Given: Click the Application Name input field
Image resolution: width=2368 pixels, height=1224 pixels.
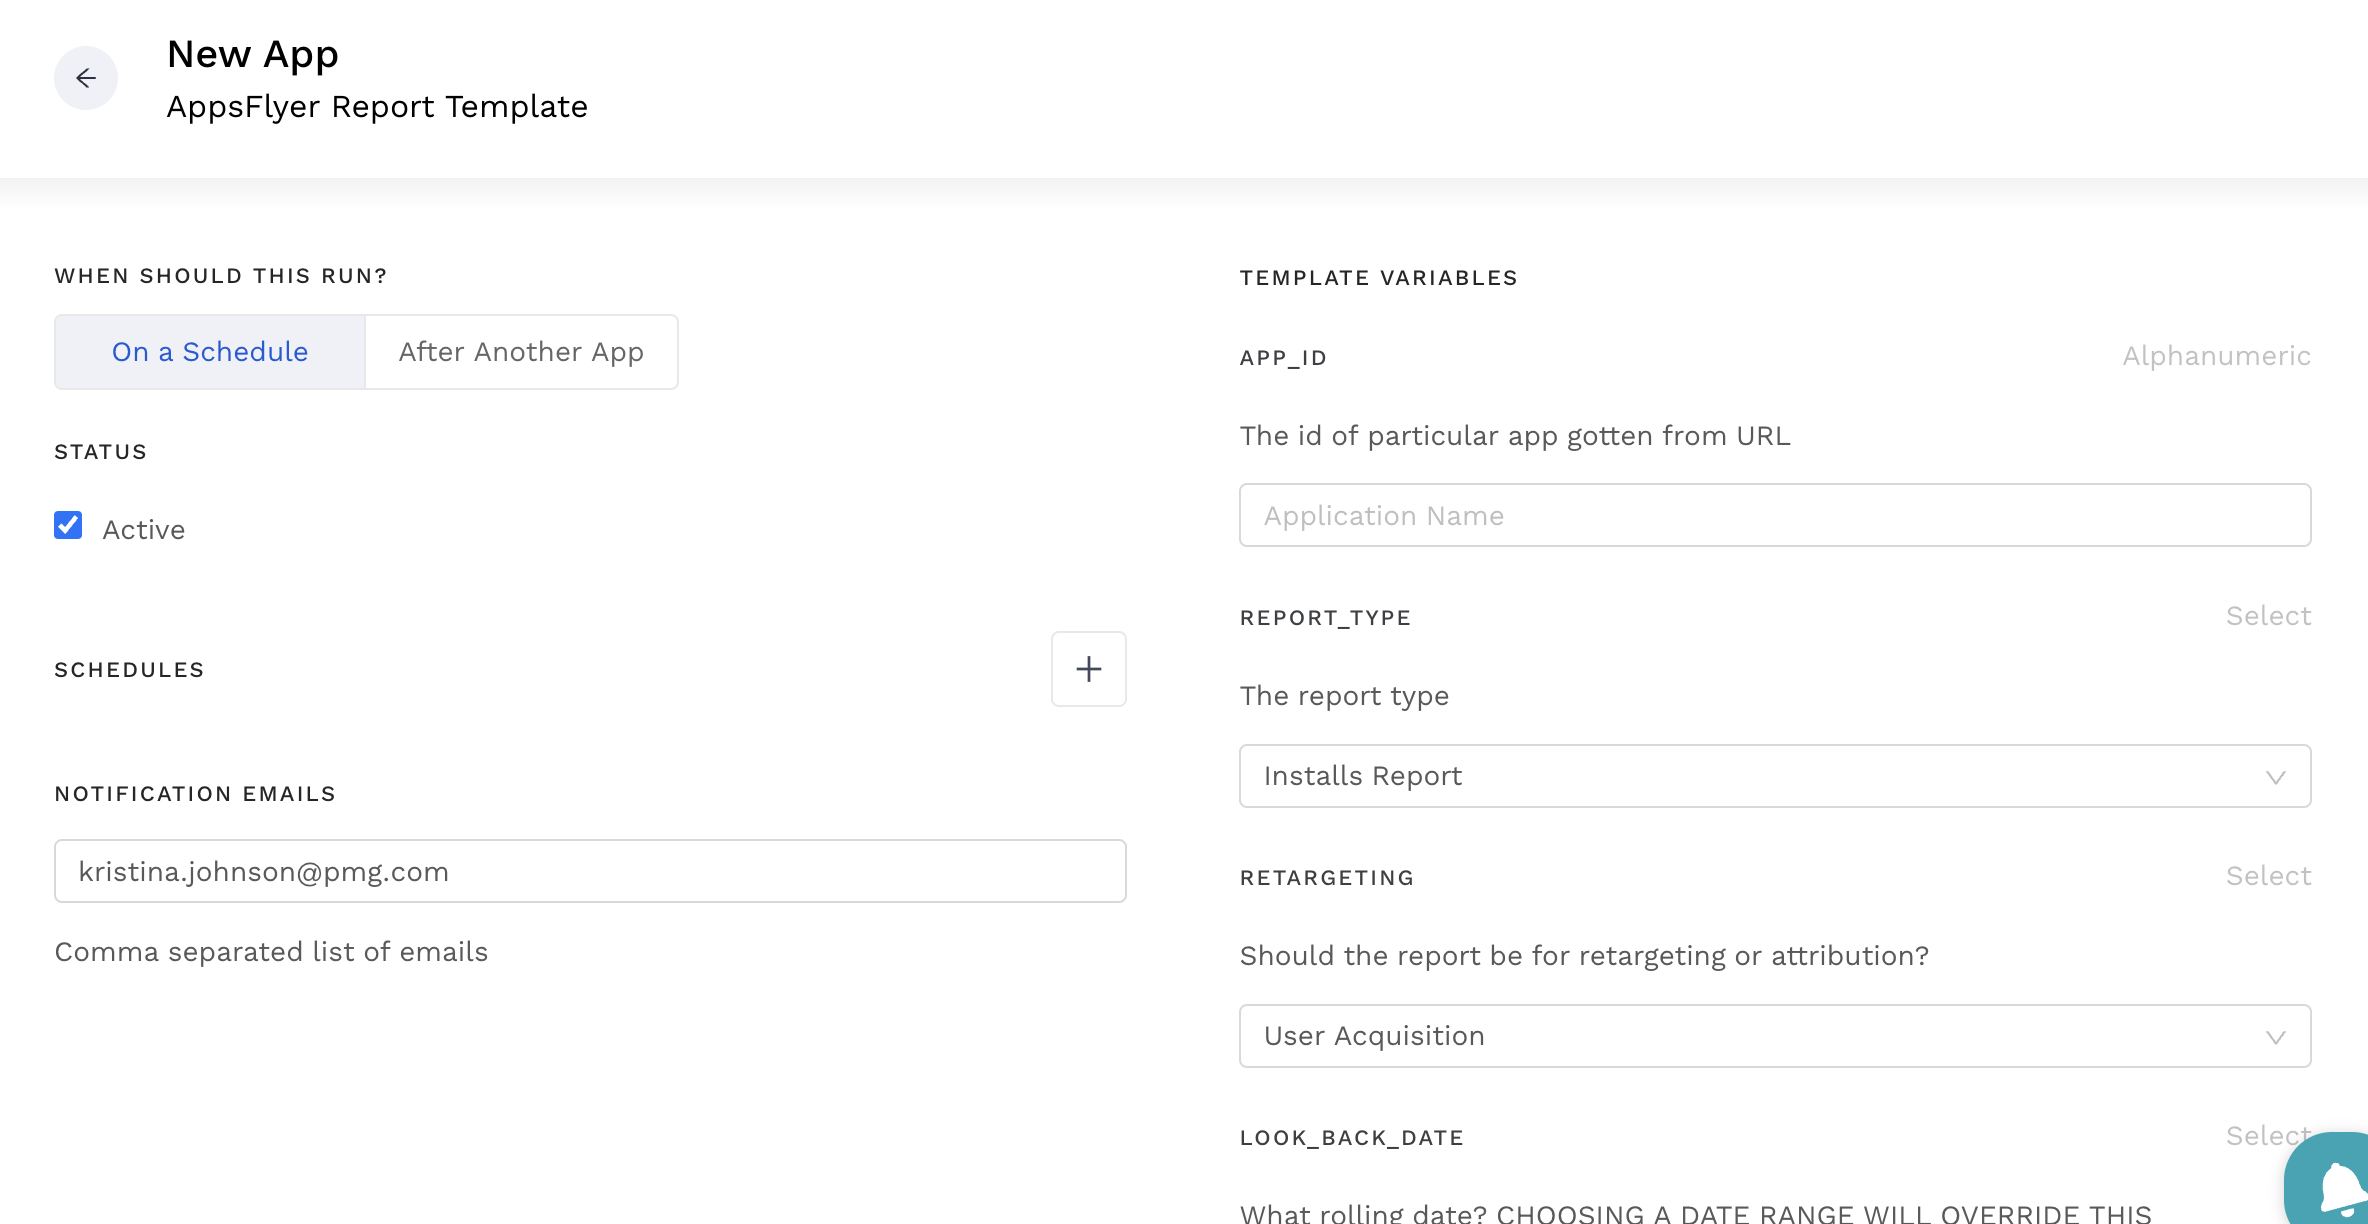Looking at the screenshot, I should pyautogui.click(x=1775, y=515).
